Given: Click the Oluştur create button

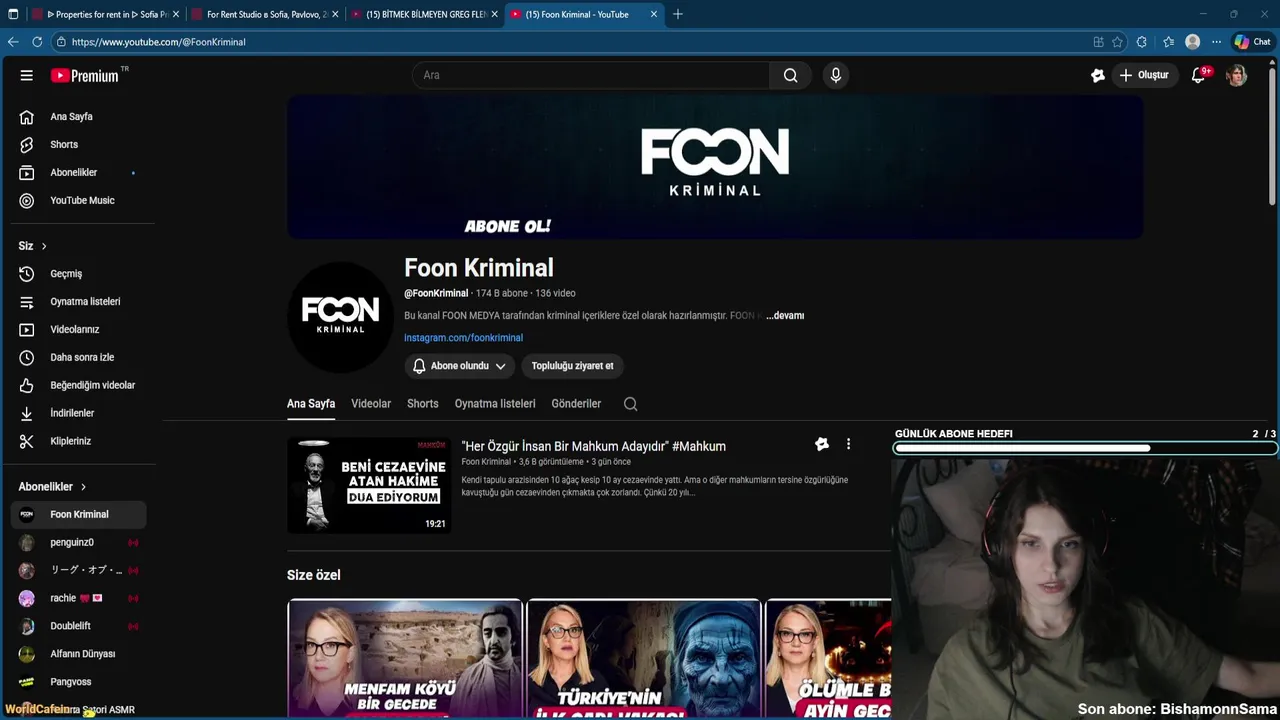Looking at the screenshot, I should tap(1144, 75).
